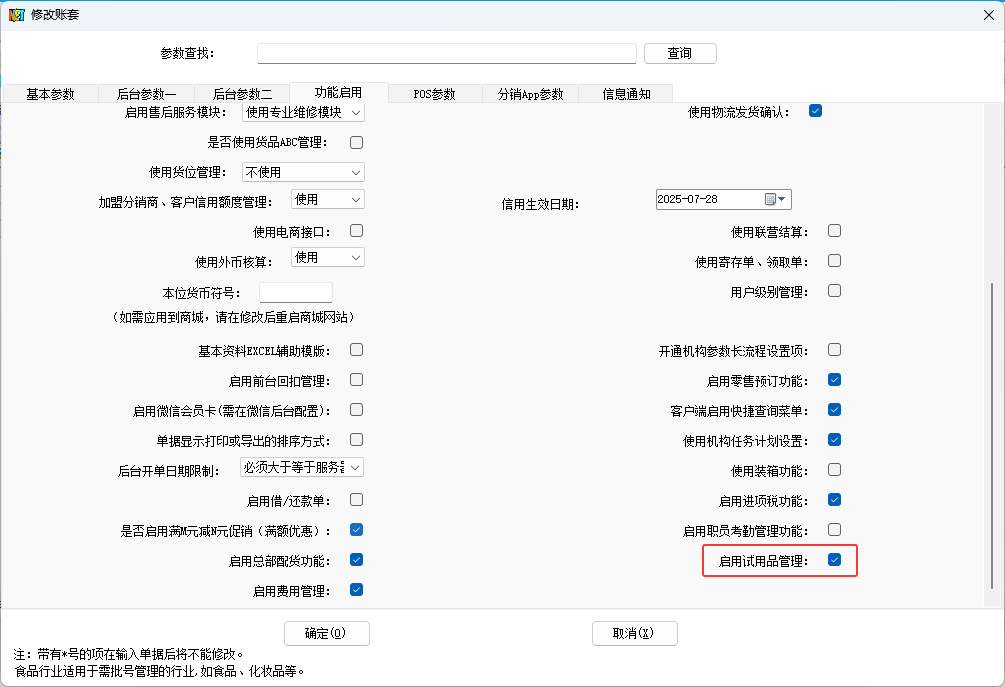Enable 使用装箱功能 checkbox
Screen dimensions: 1005x687
point(834,470)
